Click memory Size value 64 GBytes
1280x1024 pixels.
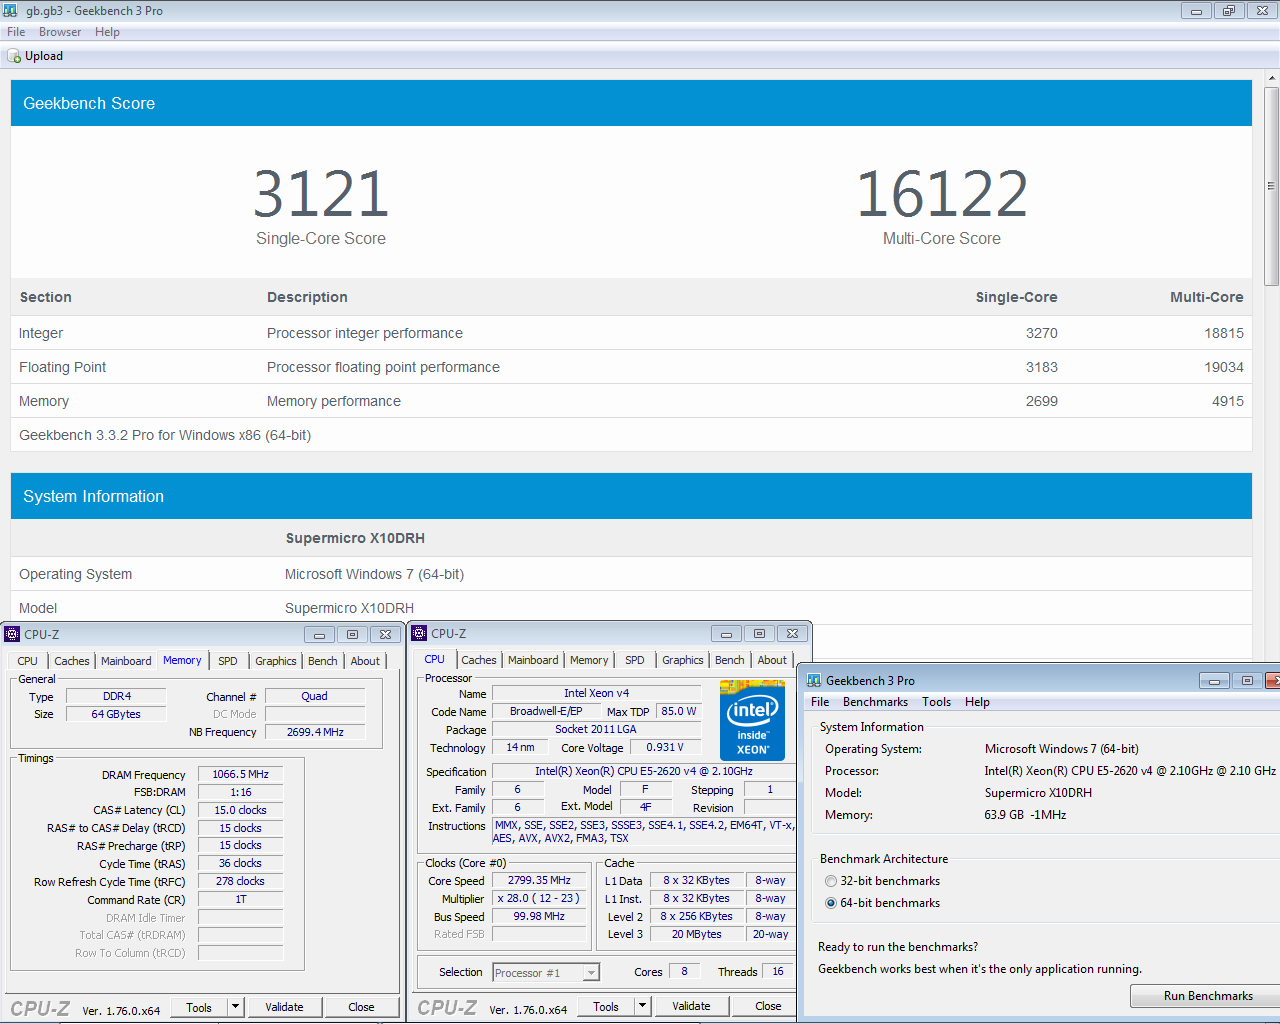[116, 714]
